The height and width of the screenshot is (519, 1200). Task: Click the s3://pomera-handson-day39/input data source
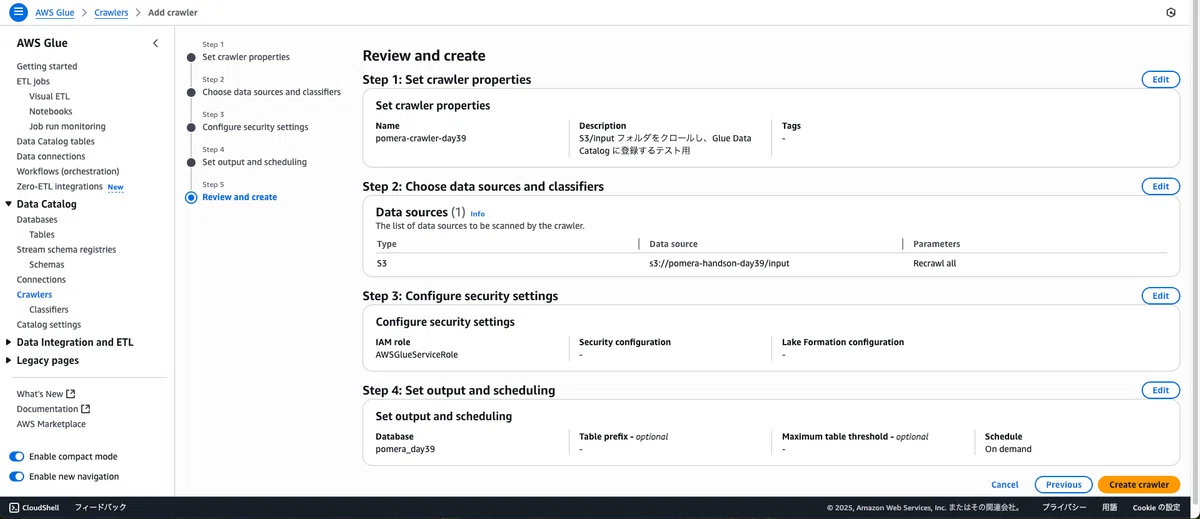719,263
